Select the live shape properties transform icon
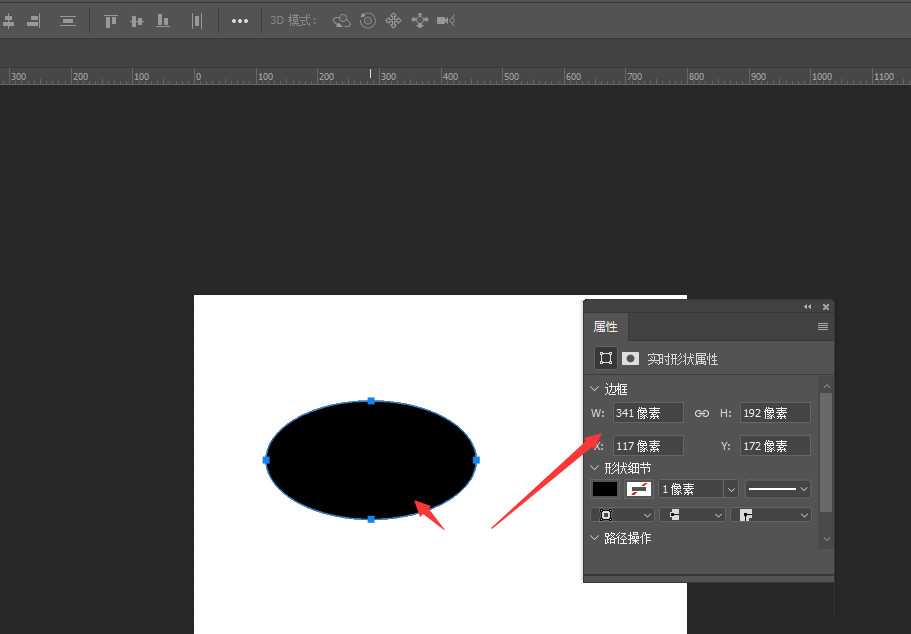The image size is (911, 634). (x=606, y=358)
